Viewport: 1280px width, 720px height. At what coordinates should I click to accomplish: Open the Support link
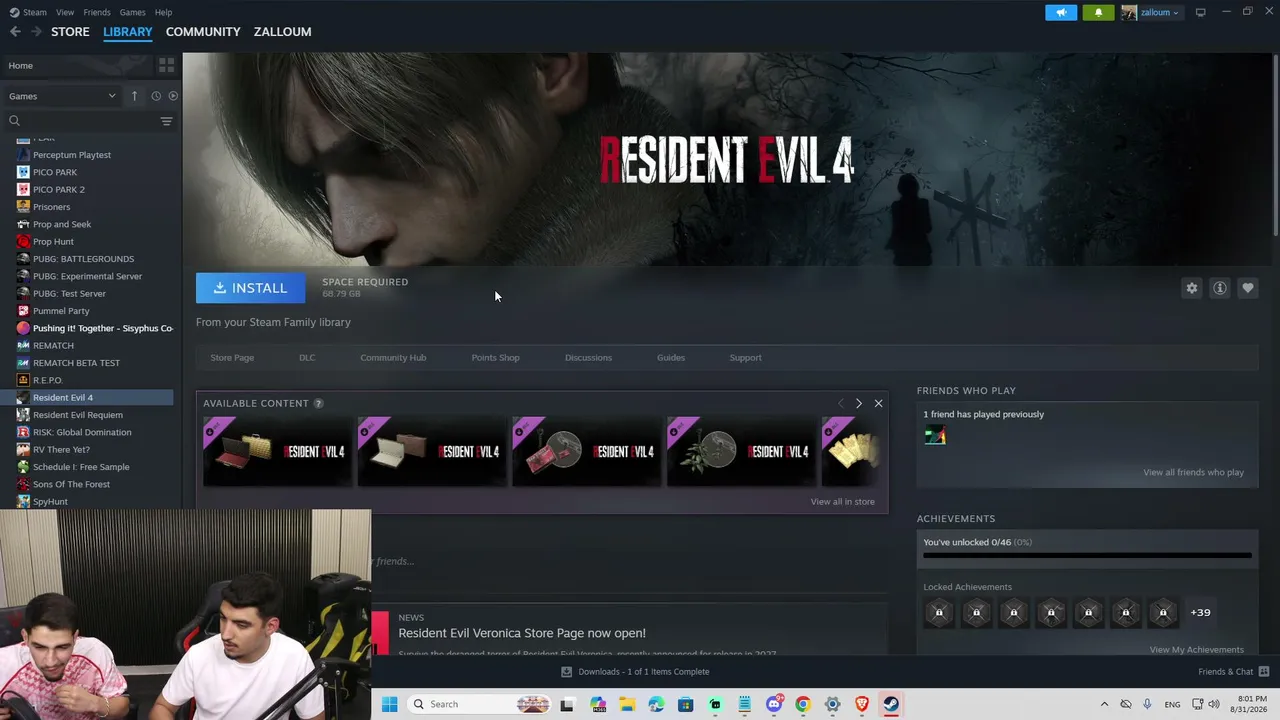[x=745, y=357]
